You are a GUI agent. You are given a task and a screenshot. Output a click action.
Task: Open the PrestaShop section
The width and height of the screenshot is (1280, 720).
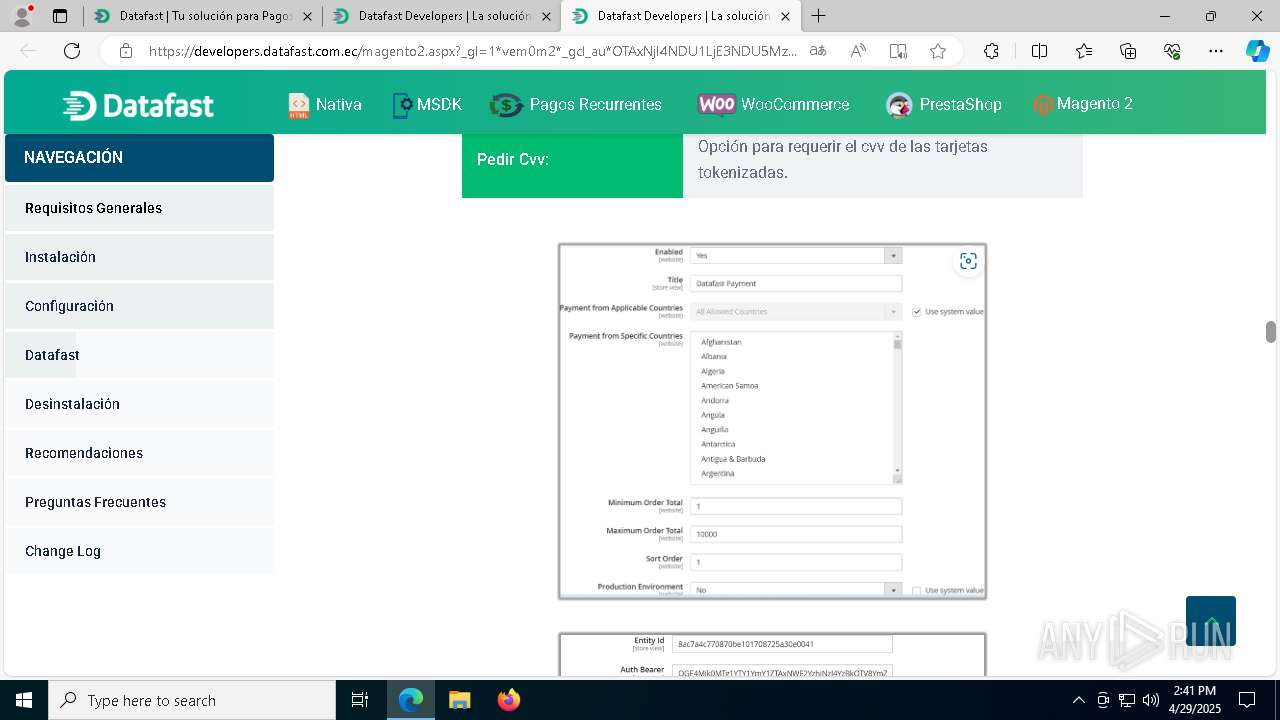943,104
